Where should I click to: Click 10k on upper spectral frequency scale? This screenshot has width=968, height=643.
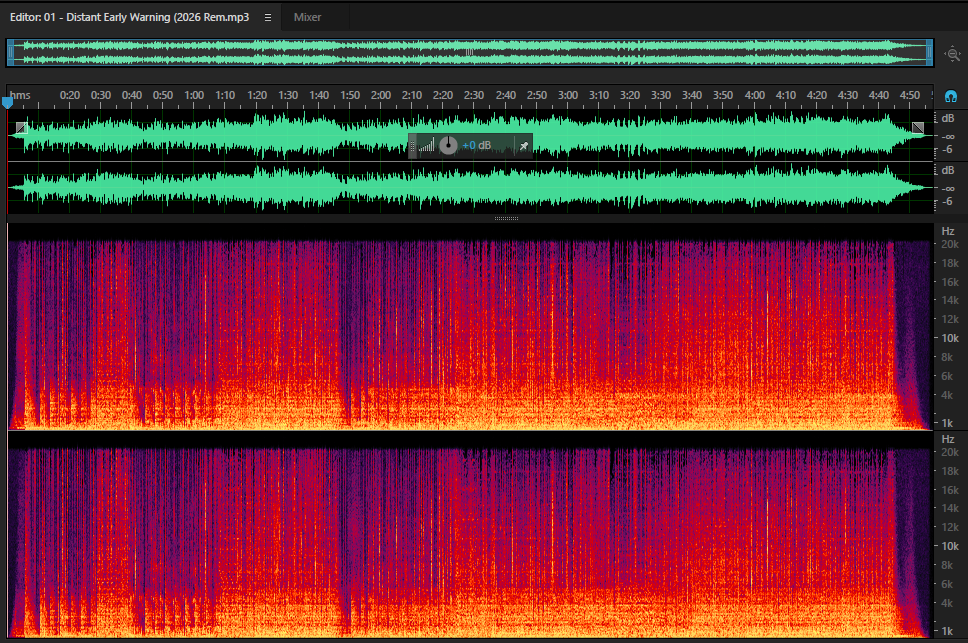pos(950,338)
